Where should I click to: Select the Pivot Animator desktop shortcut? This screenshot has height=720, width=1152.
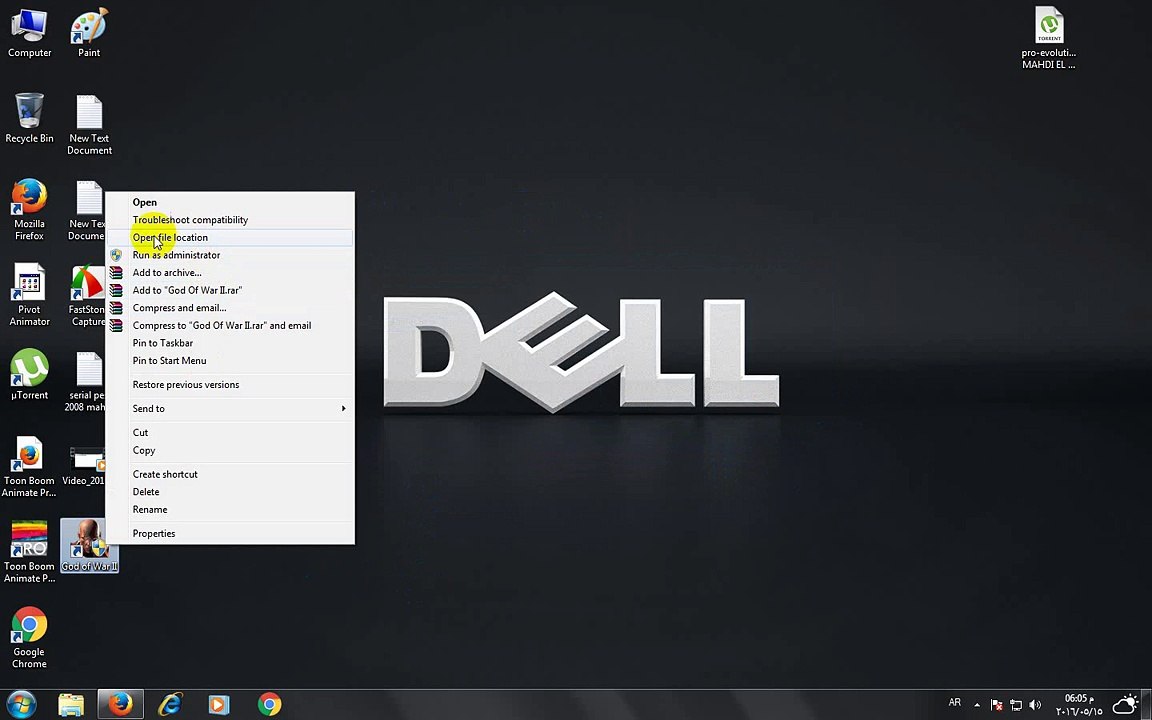[x=29, y=295]
